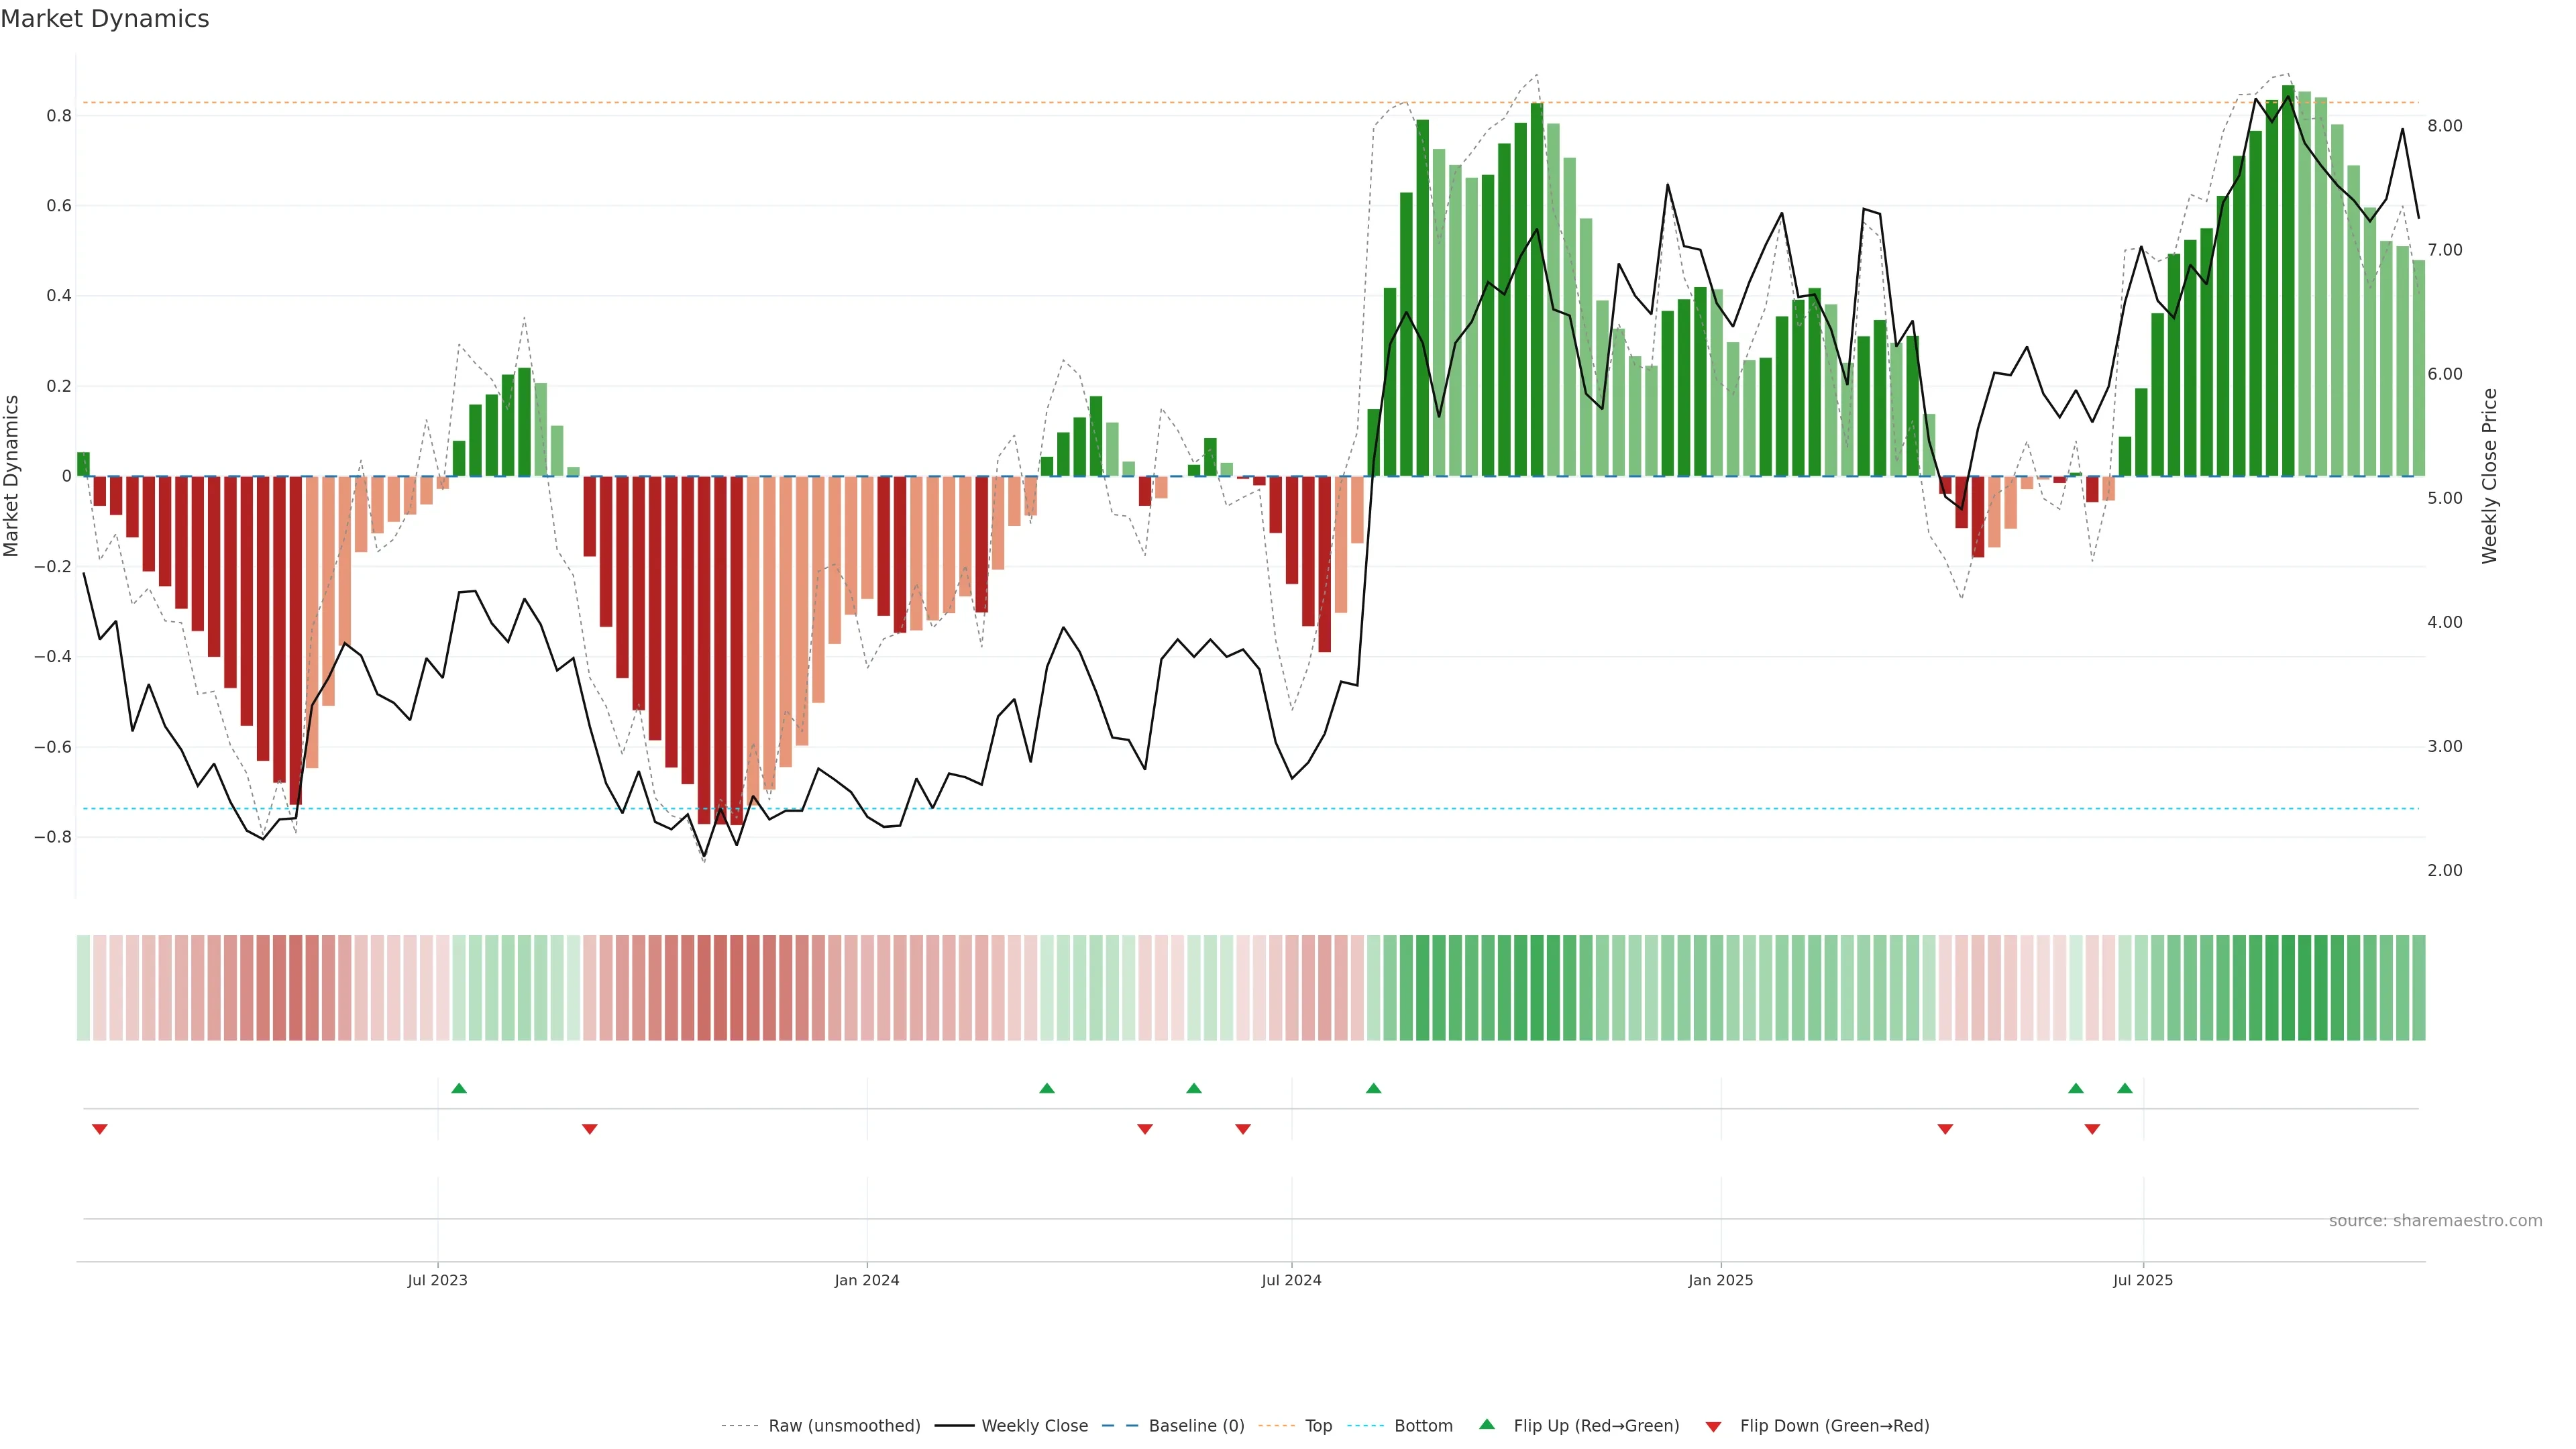Click the red flip-down marker just before Jul 2024
Viewport: 2576px width, 1449px height.
pyautogui.click(x=1243, y=1129)
